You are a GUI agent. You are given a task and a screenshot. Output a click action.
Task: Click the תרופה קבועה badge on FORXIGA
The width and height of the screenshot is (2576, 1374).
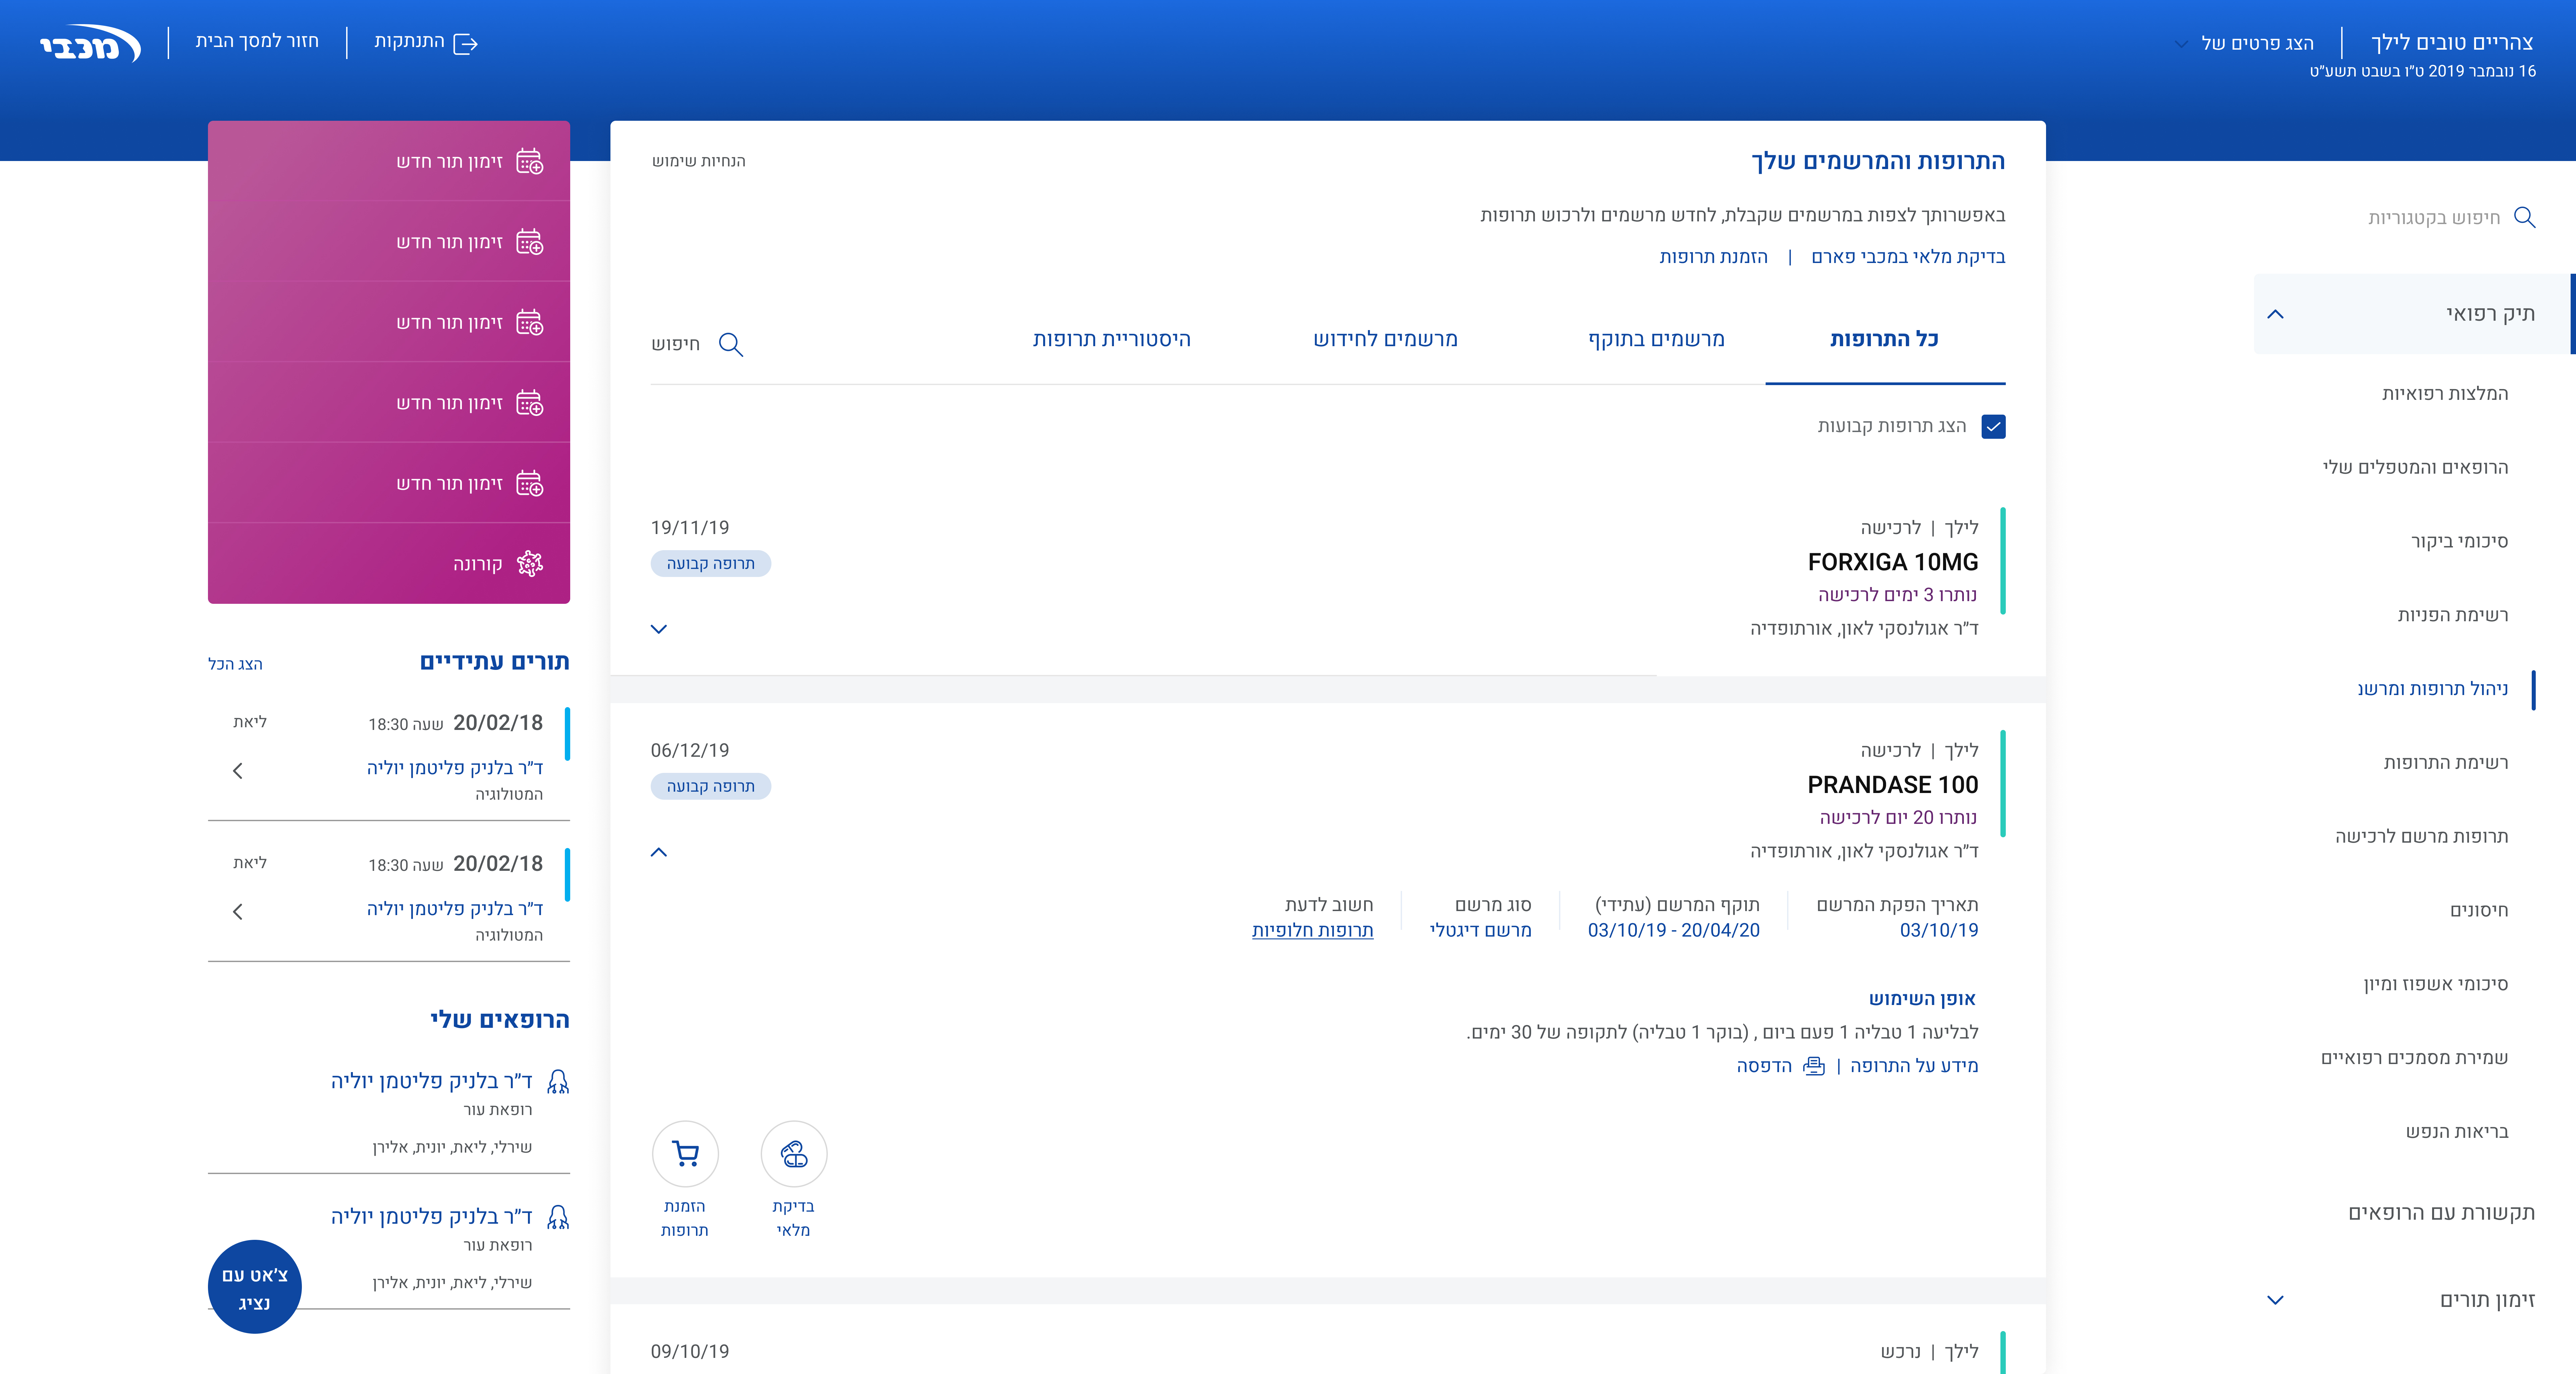(x=711, y=564)
